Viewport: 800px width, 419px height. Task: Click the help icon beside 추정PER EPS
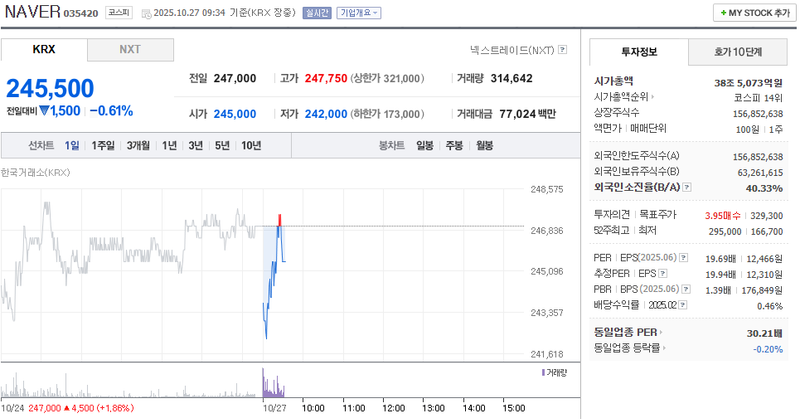tap(663, 274)
